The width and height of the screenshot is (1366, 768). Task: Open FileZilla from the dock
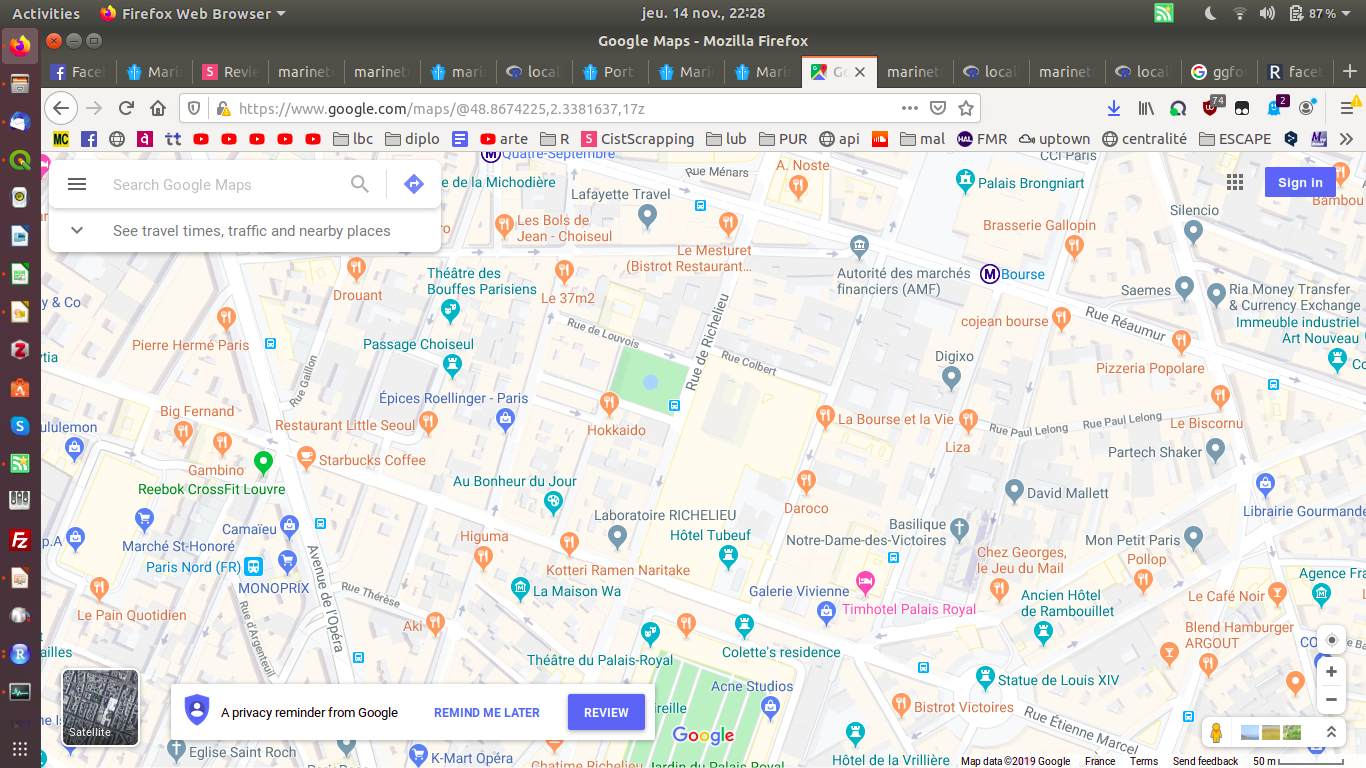coord(20,540)
